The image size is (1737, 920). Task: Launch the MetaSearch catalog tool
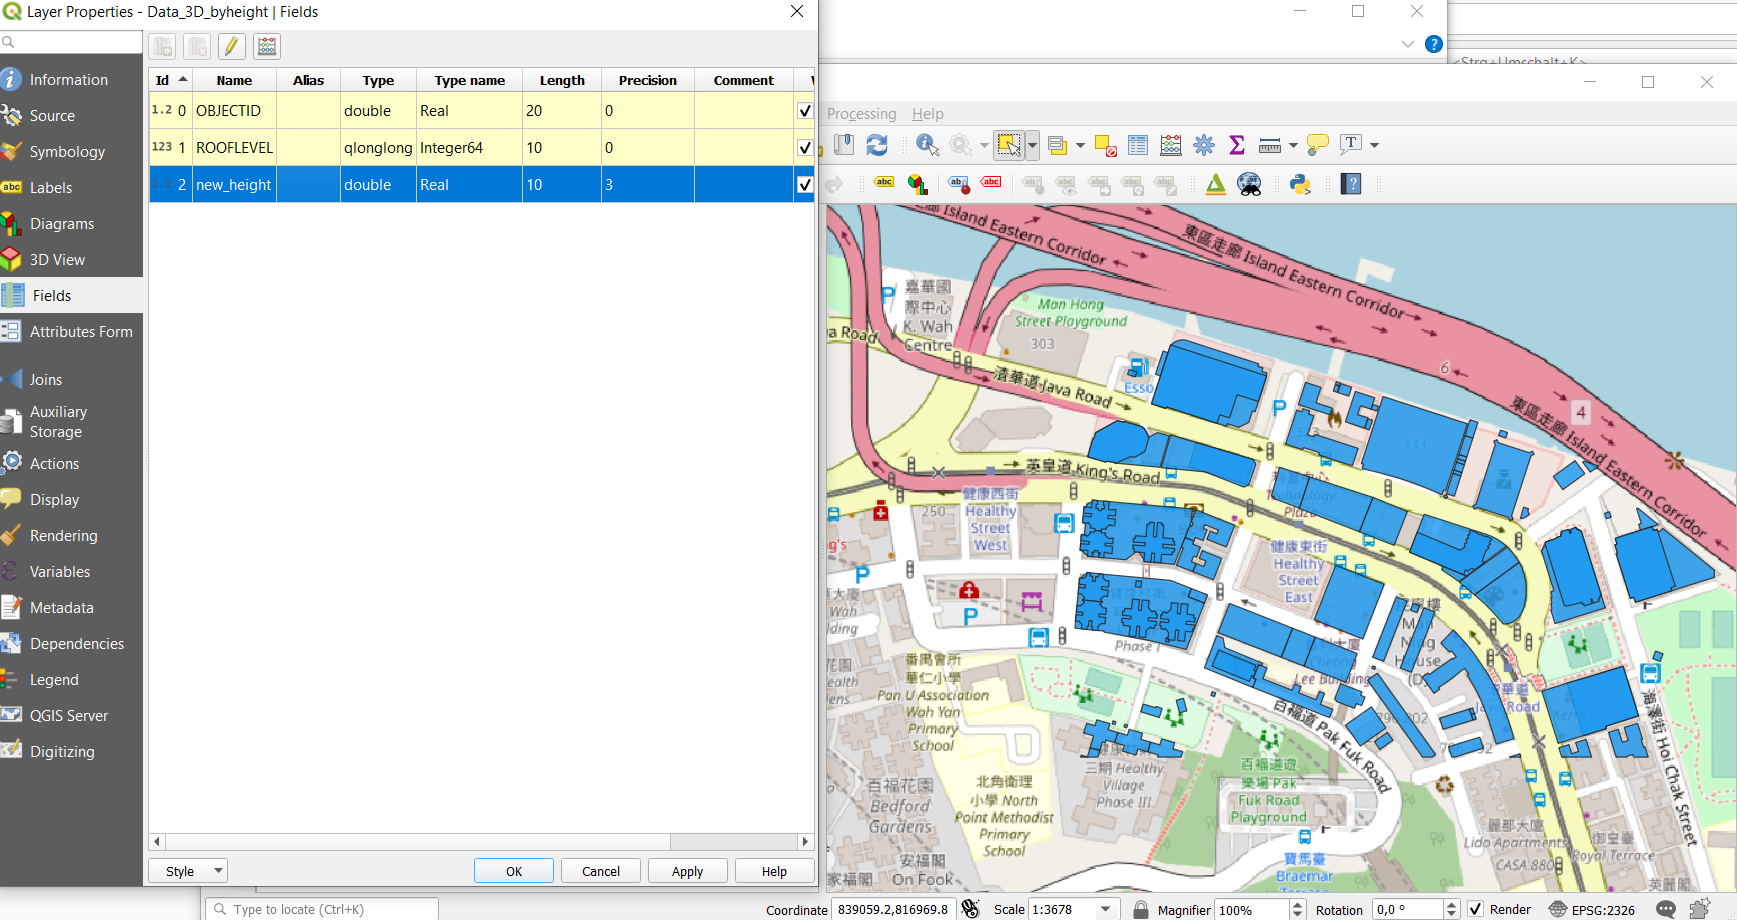click(x=1250, y=183)
